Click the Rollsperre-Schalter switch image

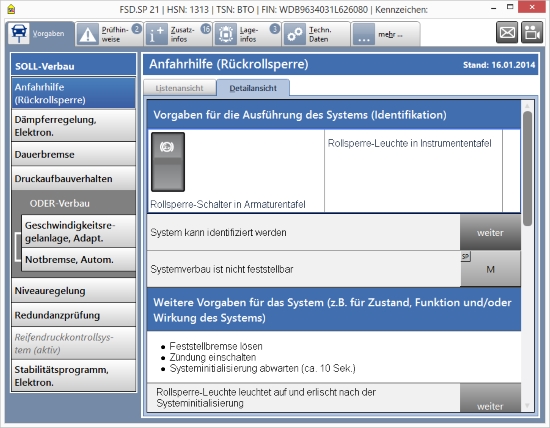(168, 162)
